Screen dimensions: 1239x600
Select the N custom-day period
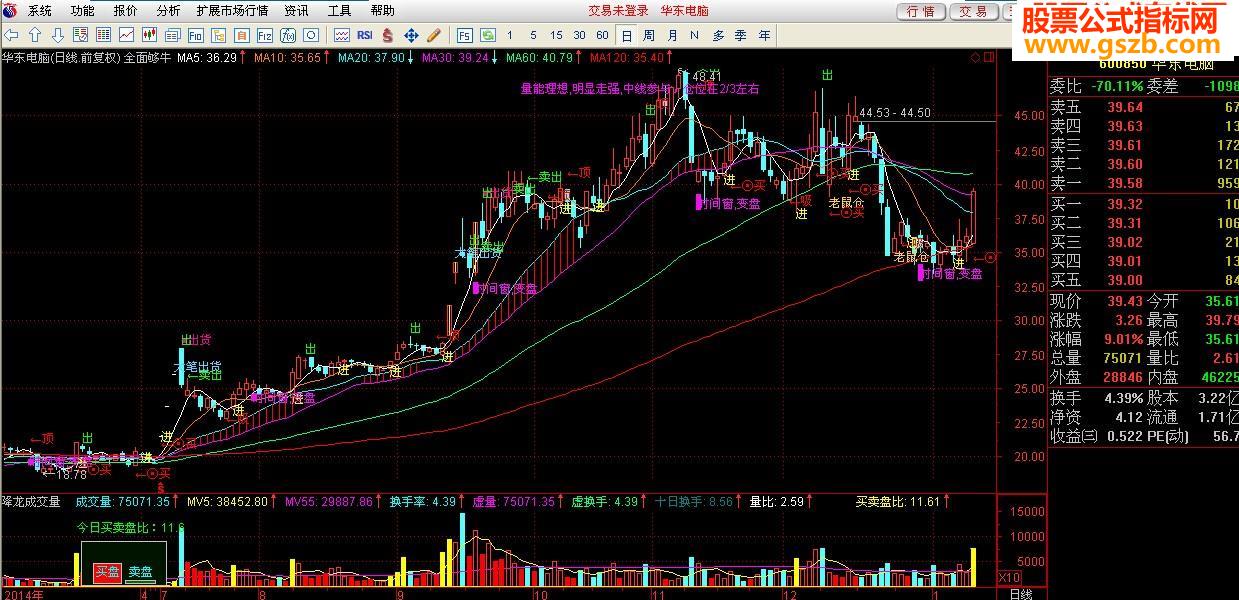click(695, 35)
